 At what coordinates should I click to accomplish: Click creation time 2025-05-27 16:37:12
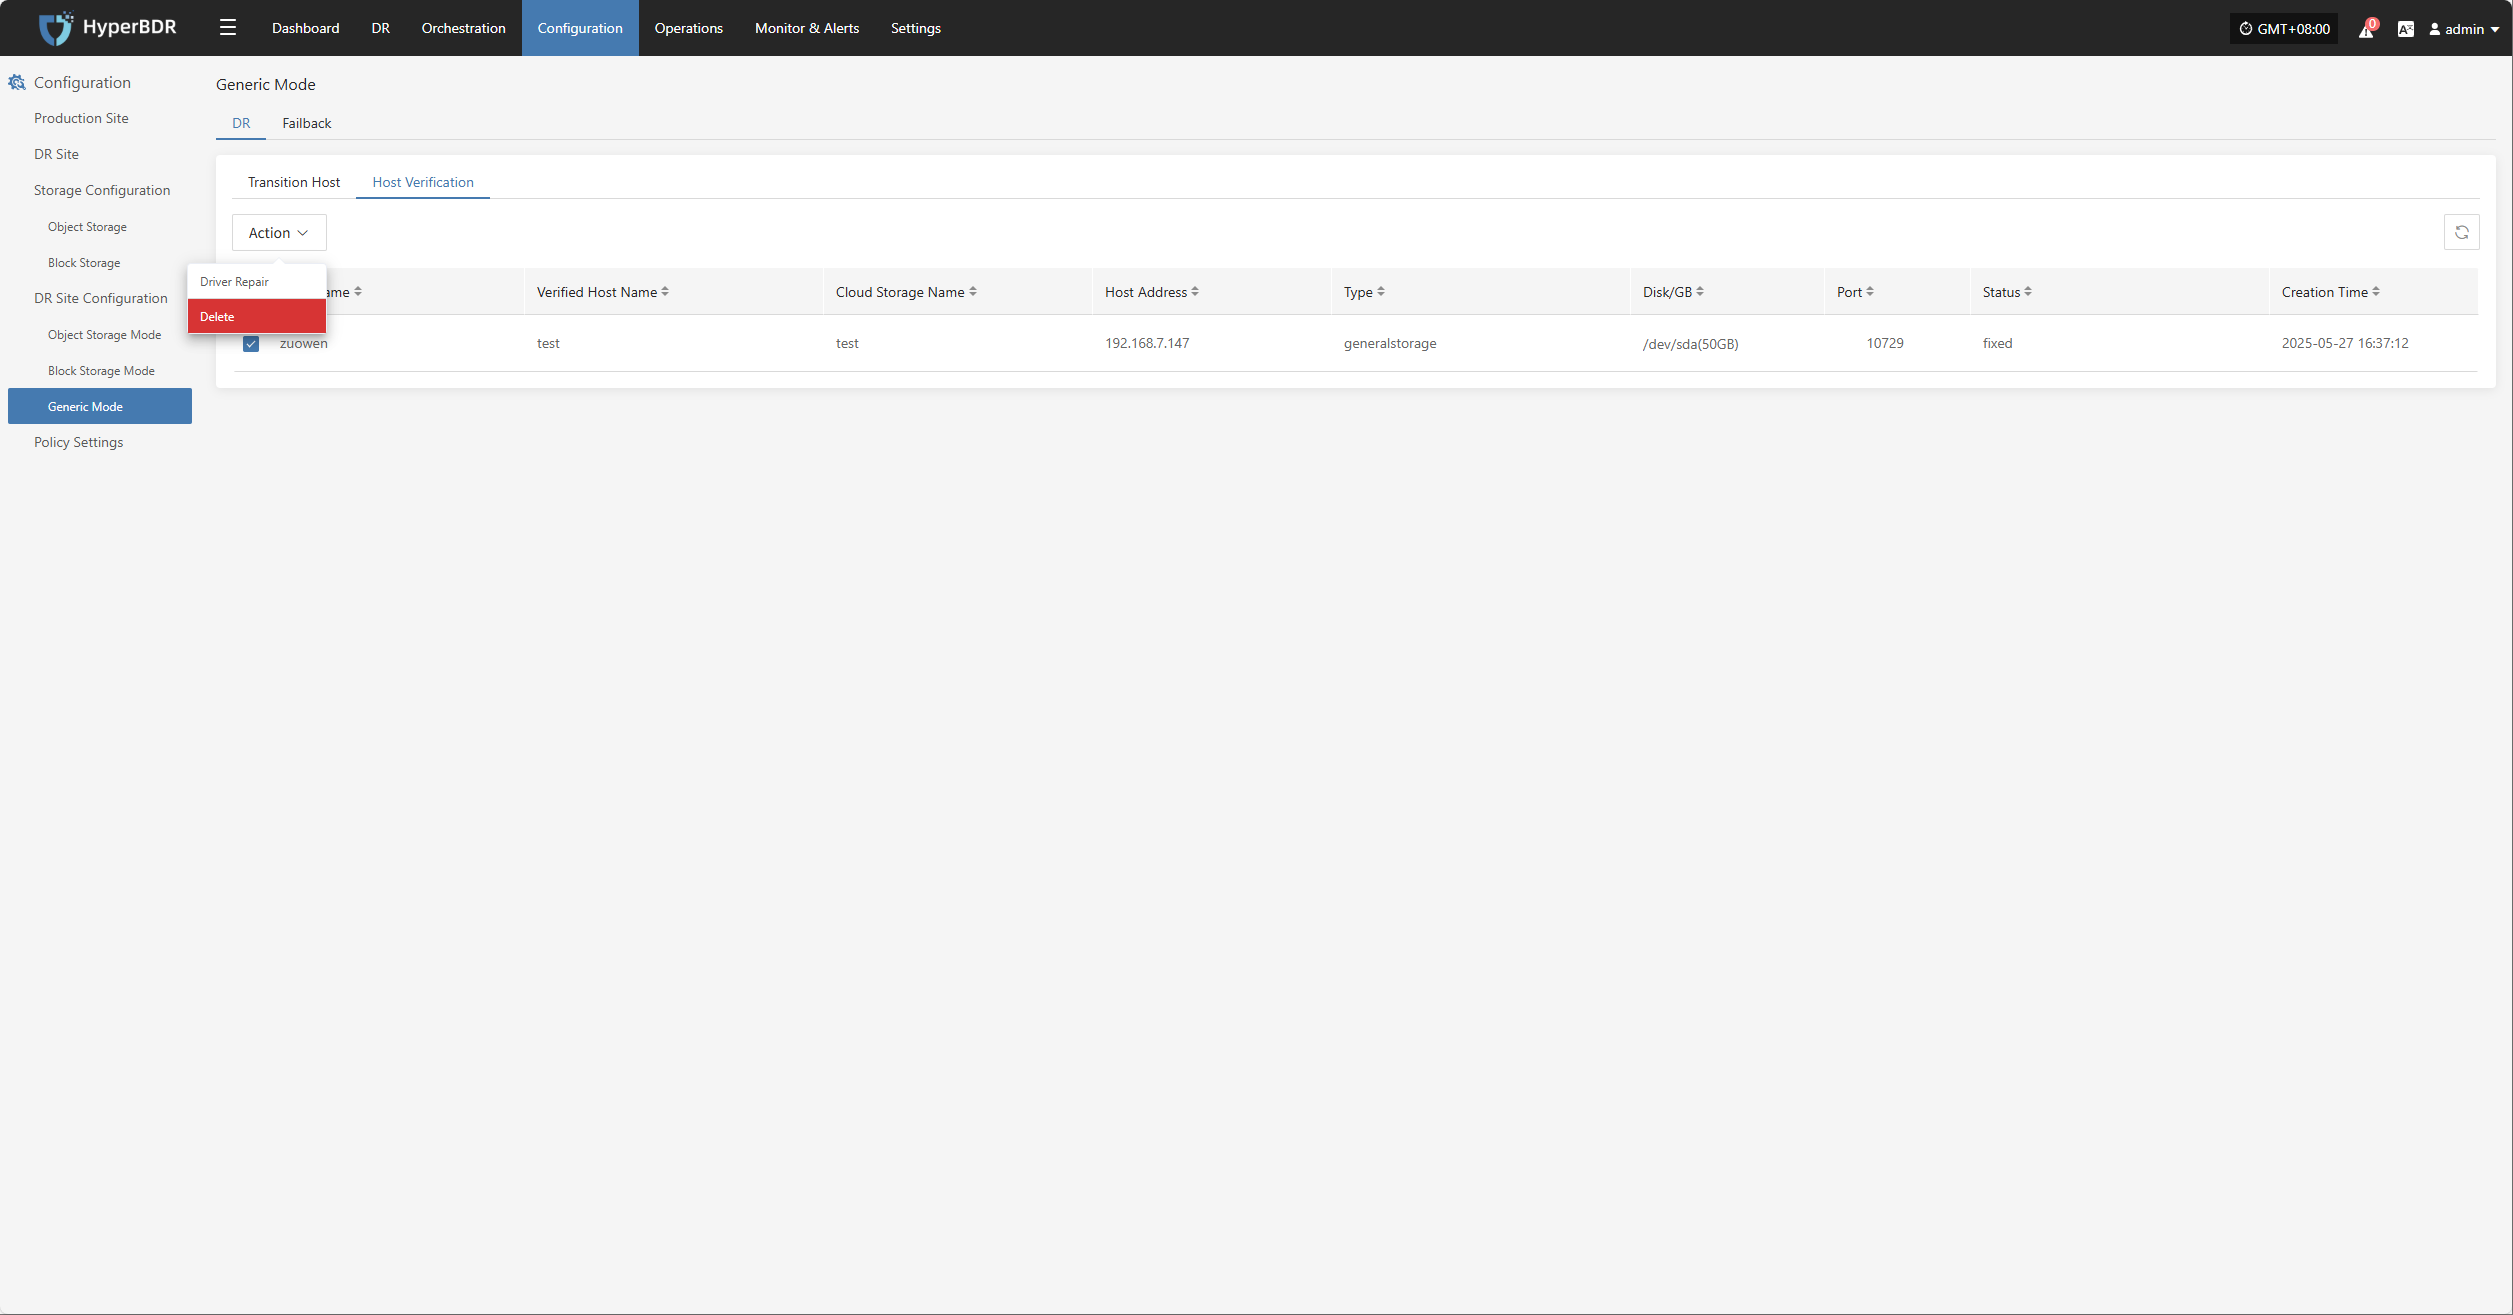[x=2345, y=343]
